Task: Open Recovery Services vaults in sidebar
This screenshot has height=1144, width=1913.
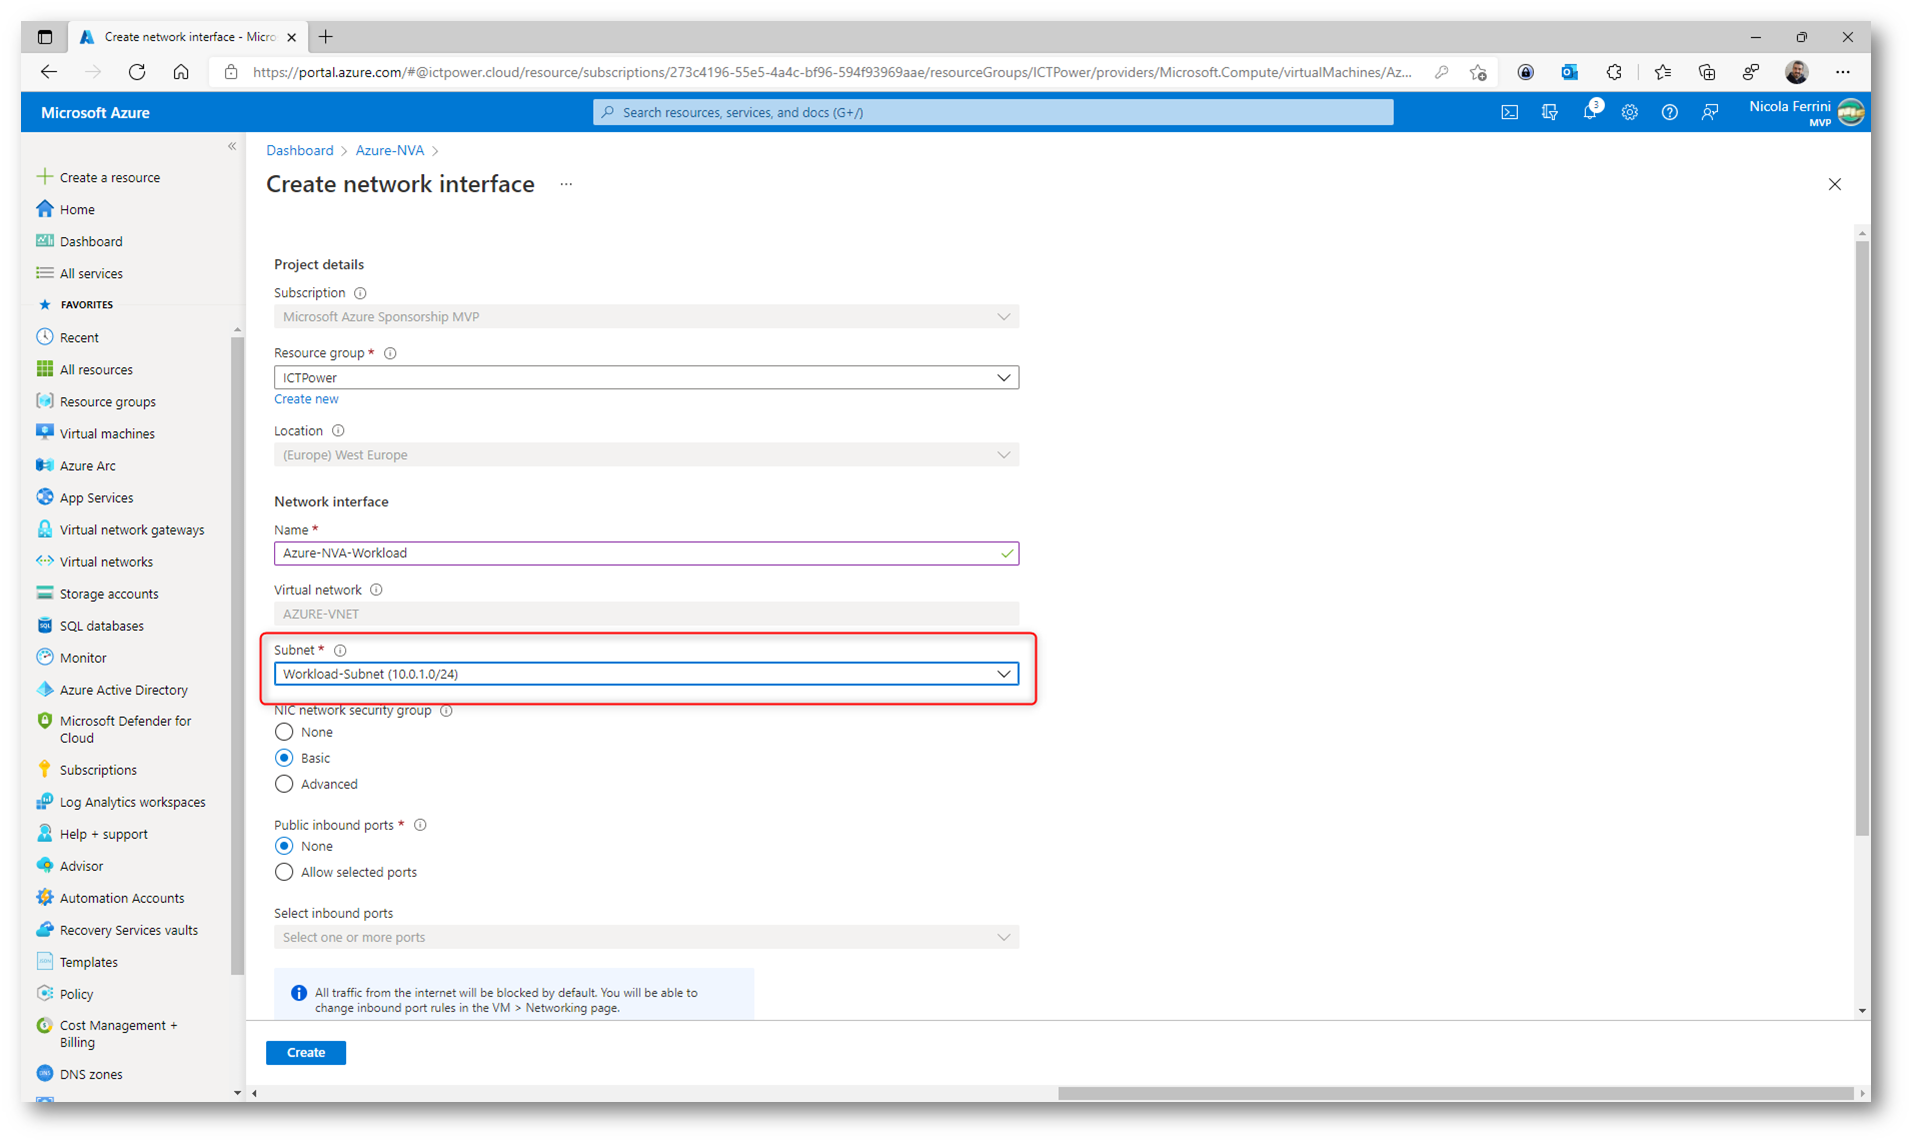Action: click(x=128, y=930)
